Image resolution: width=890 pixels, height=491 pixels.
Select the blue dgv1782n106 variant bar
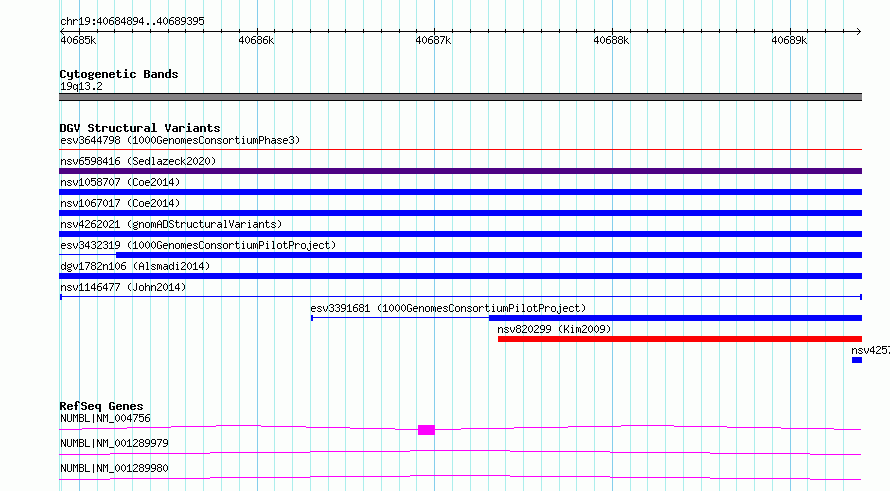[x=460, y=276]
